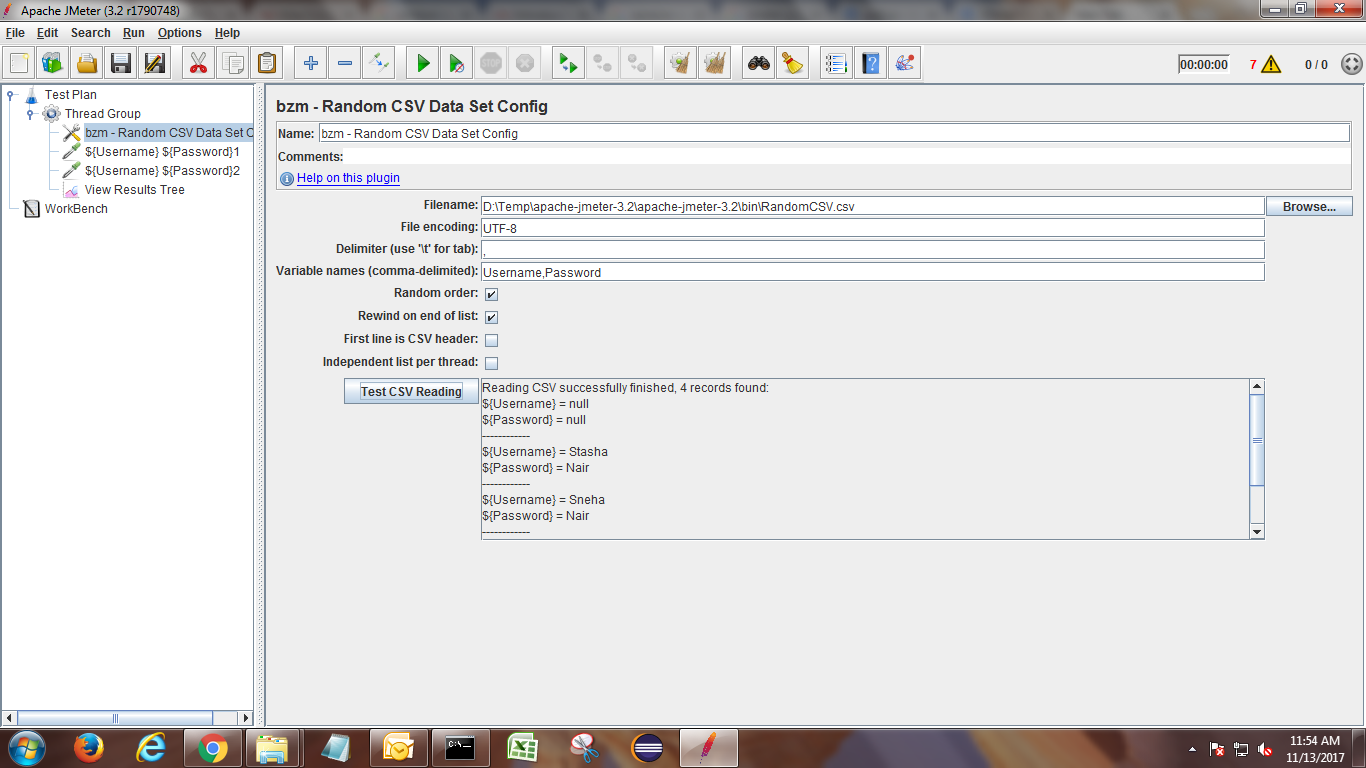Screen dimensions: 1366x768
Task: Select ${Username} ${Password}2 sampler in tree
Action: (x=162, y=171)
